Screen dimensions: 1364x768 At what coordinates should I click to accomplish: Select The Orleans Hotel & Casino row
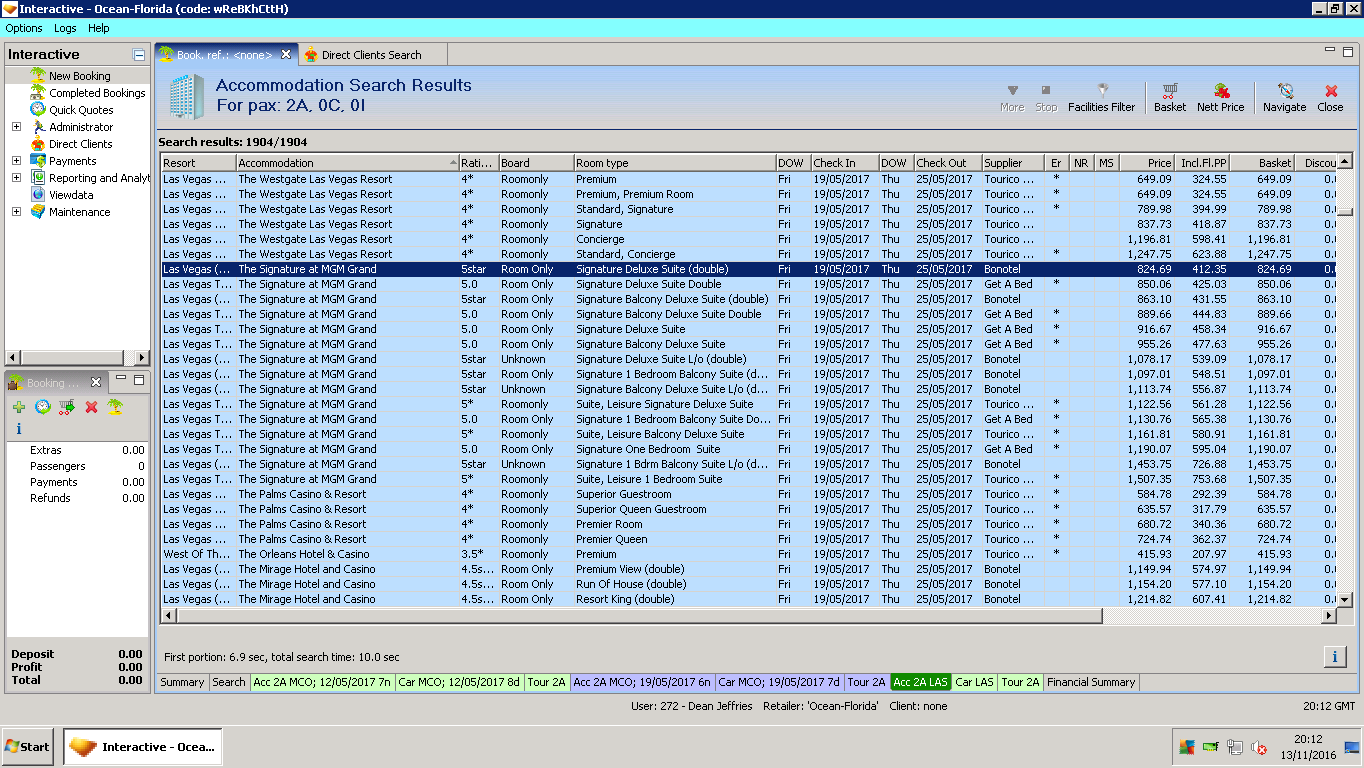click(303, 554)
